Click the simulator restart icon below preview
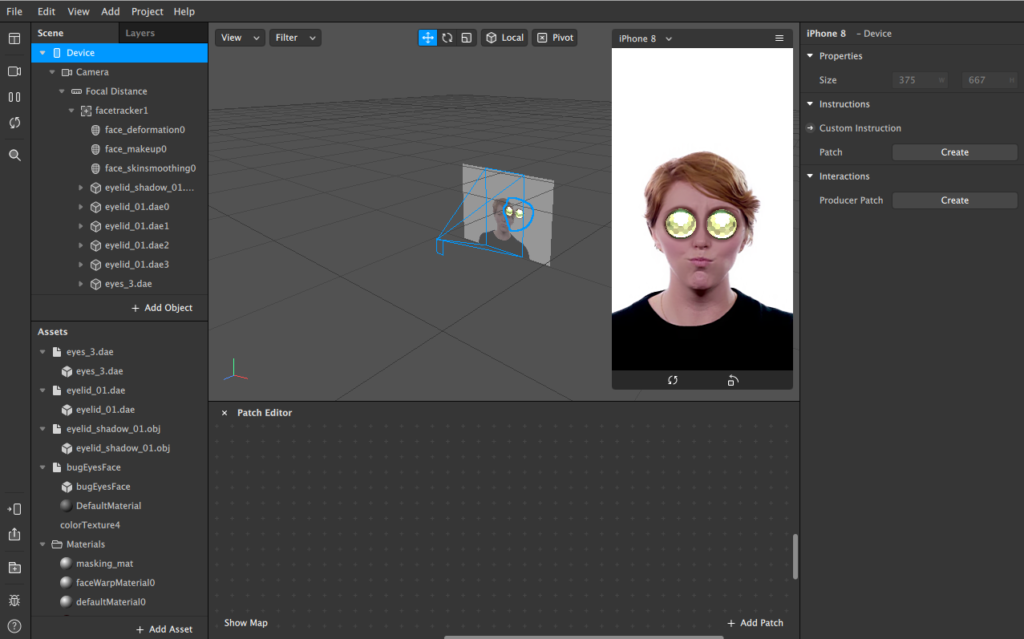Screen dimensions: 1024x639 [x=673, y=380]
